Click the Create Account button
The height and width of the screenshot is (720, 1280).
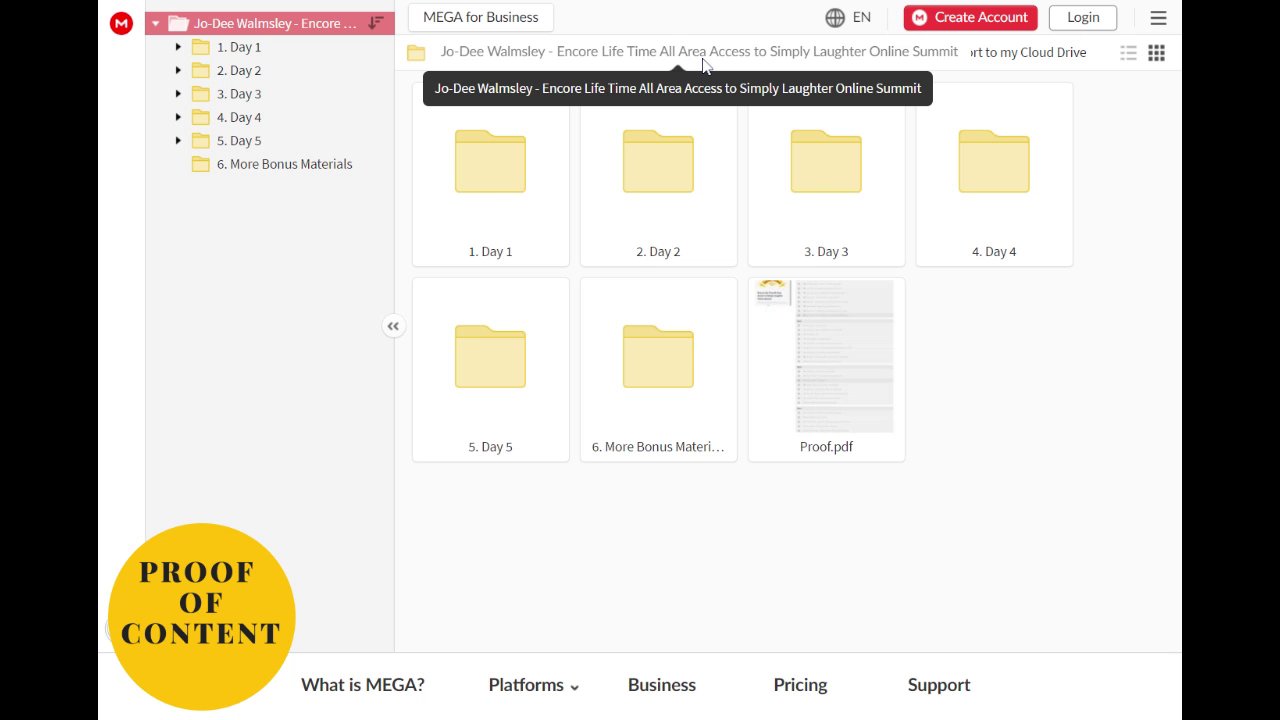click(971, 17)
